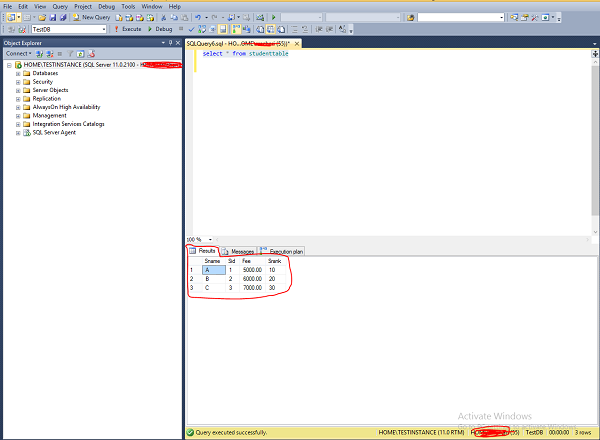
Task: Click the Srank cell 30
Action: tap(272, 288)
